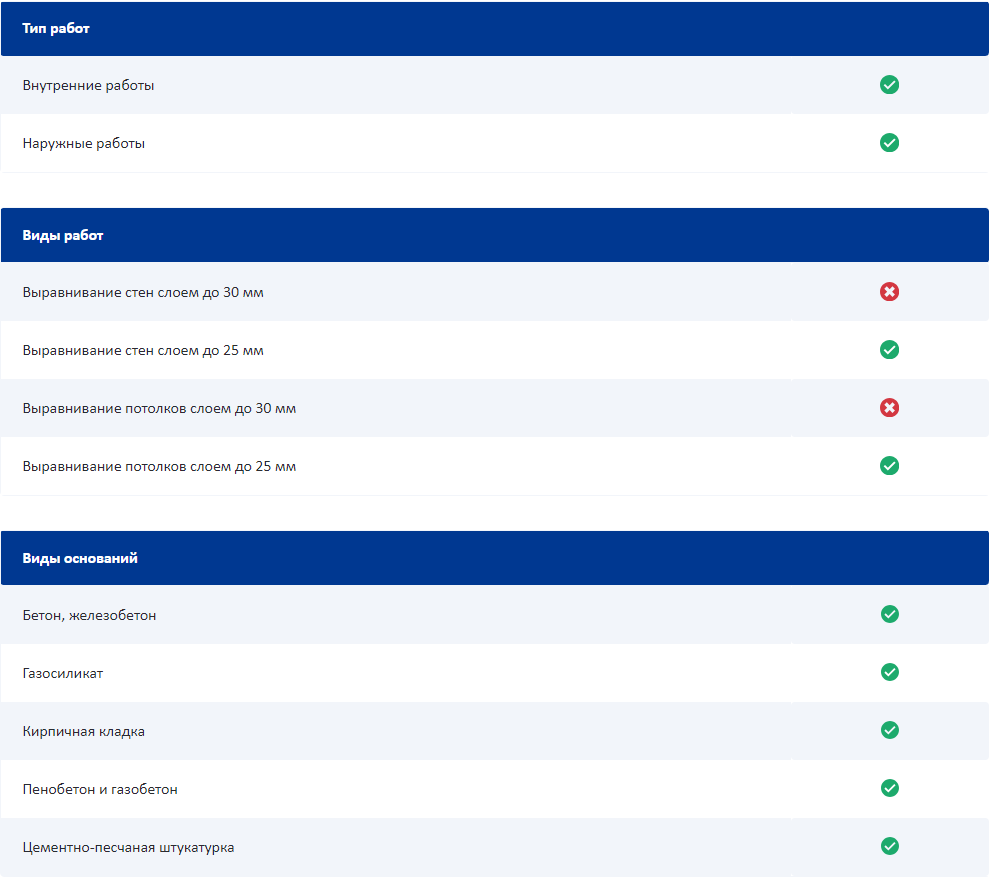Click green checkmark for Внутренние работы
Viewport: 989px width, 881px height.
[x=889, y=85]
